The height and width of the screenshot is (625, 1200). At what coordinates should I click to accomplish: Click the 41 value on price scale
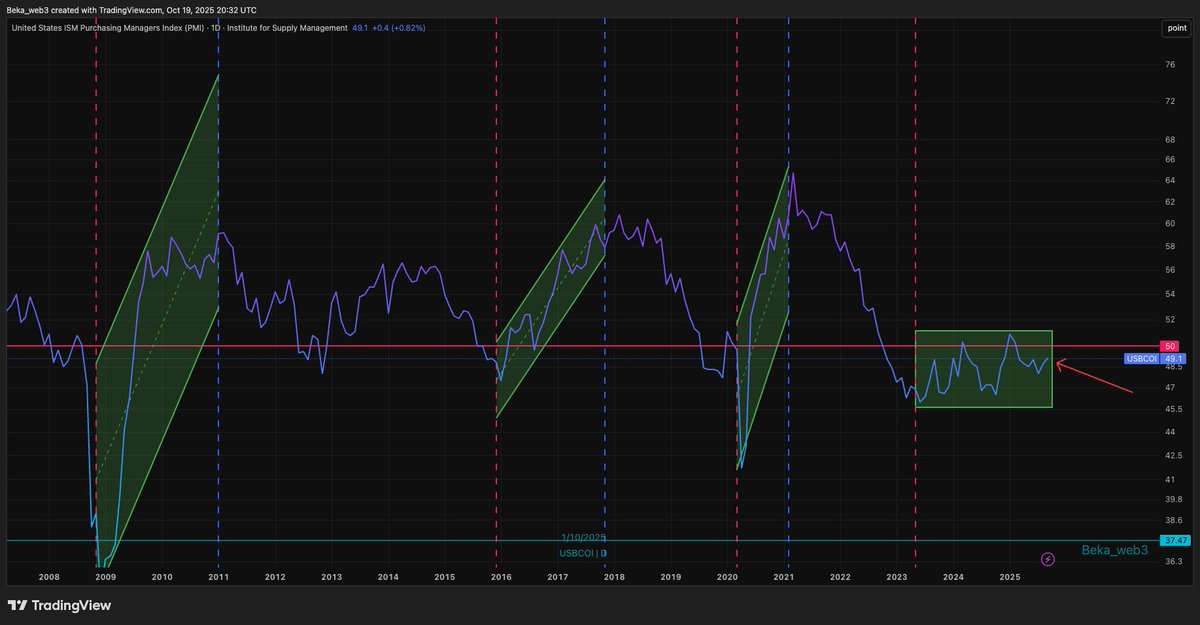click(x=1169, y=479)
